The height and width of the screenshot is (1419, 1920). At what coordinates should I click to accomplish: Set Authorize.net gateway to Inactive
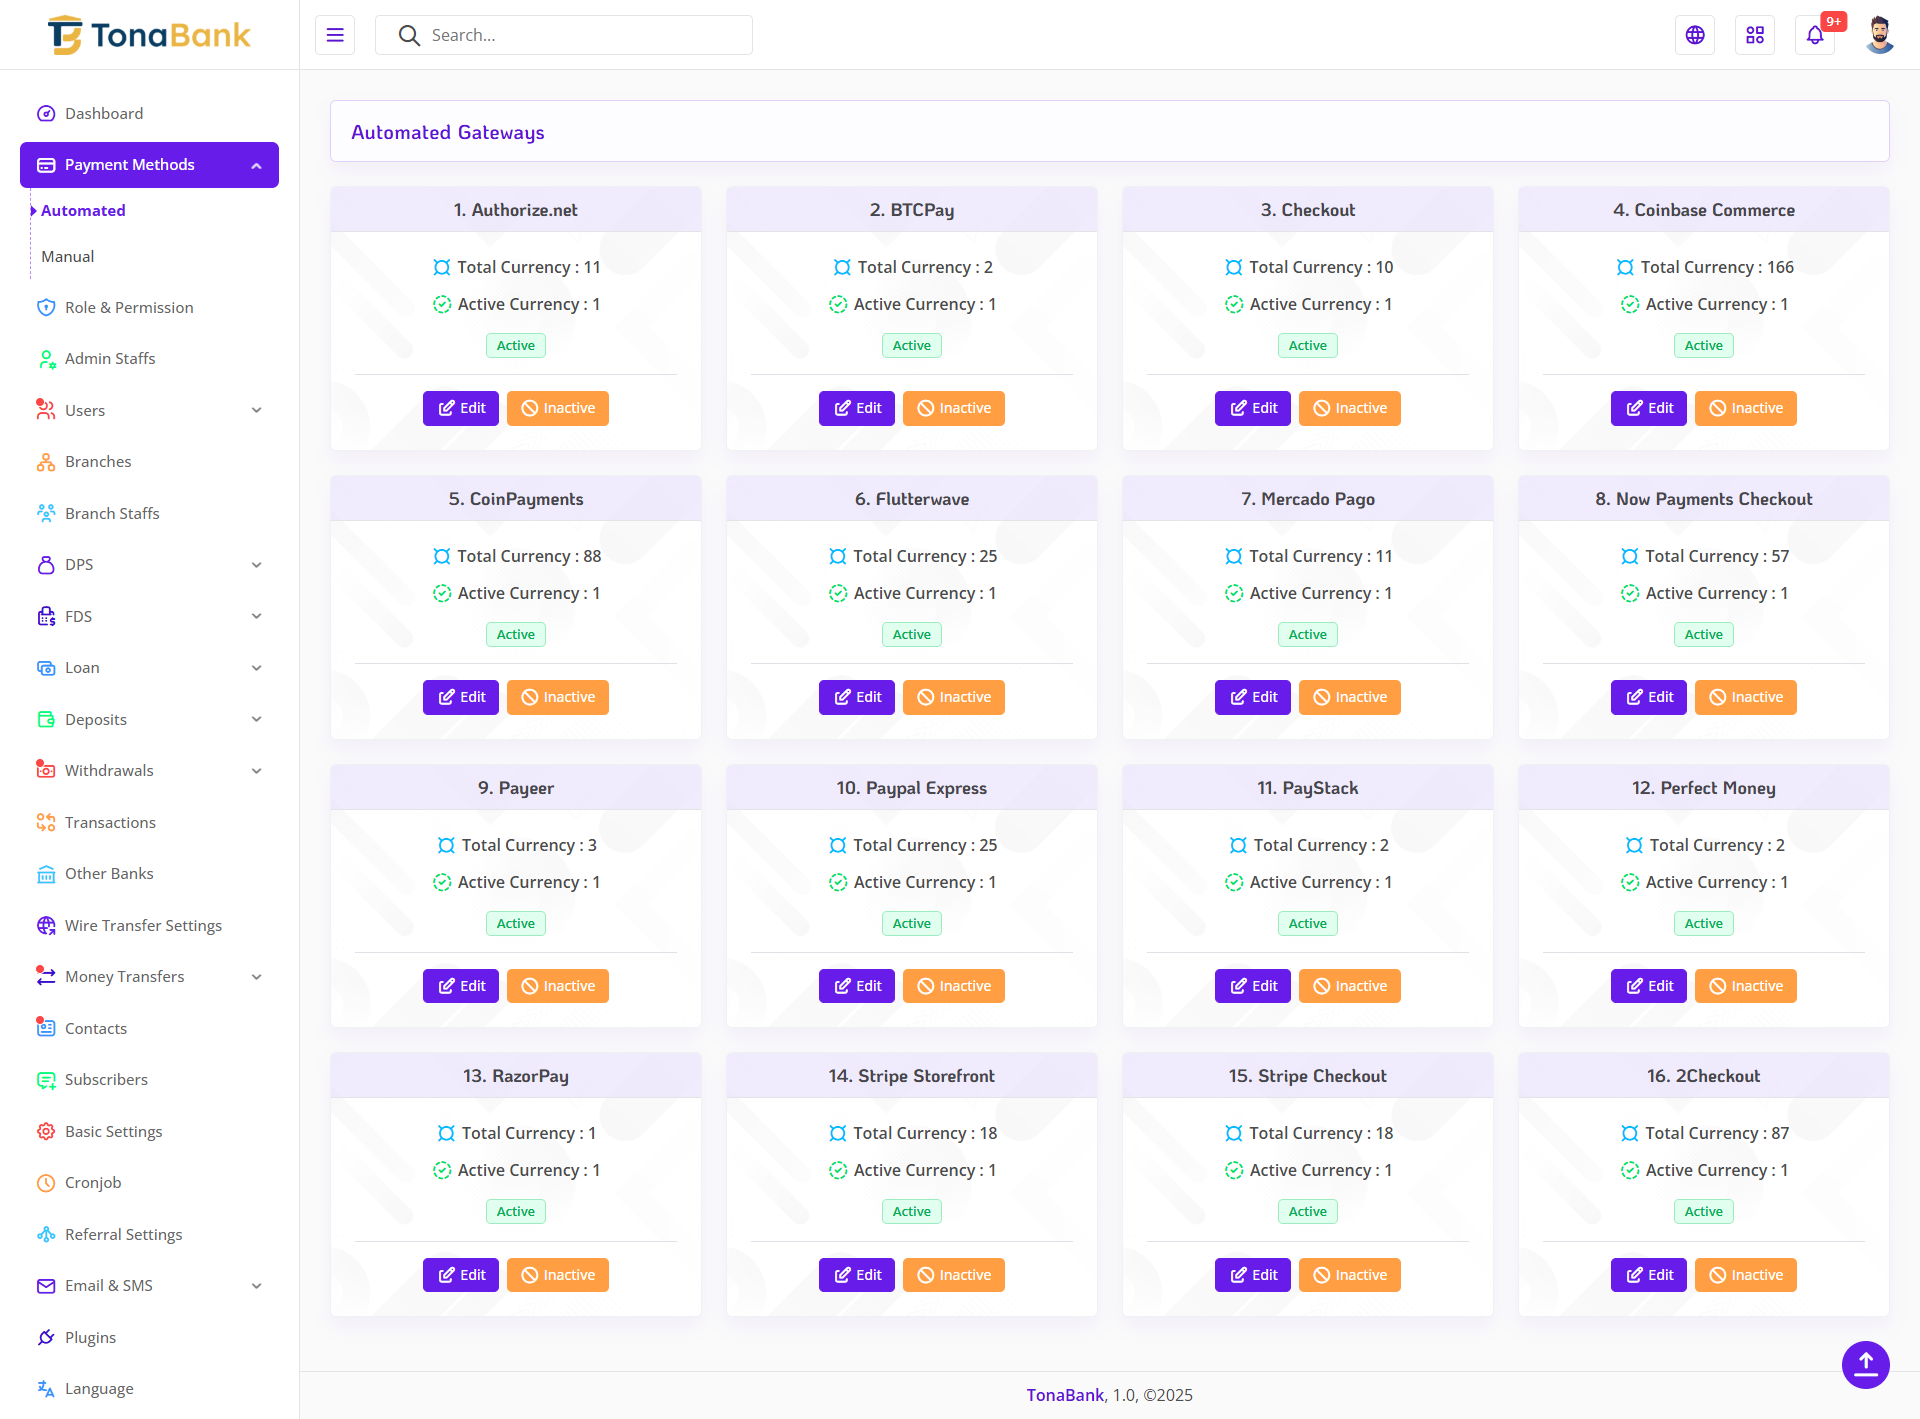tap(557, 408)
